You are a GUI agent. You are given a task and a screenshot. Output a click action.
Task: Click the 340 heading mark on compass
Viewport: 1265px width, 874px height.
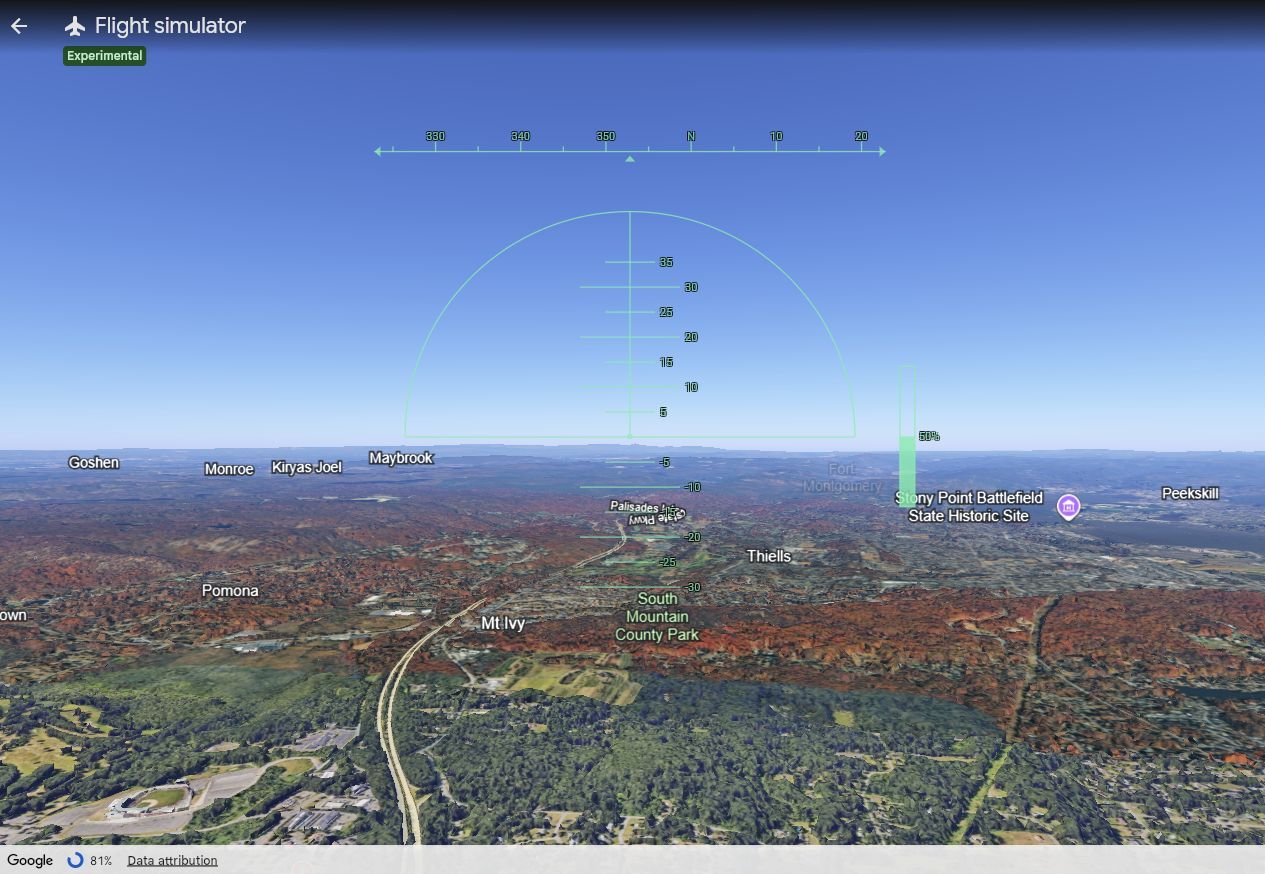click(x=520, y=136)
